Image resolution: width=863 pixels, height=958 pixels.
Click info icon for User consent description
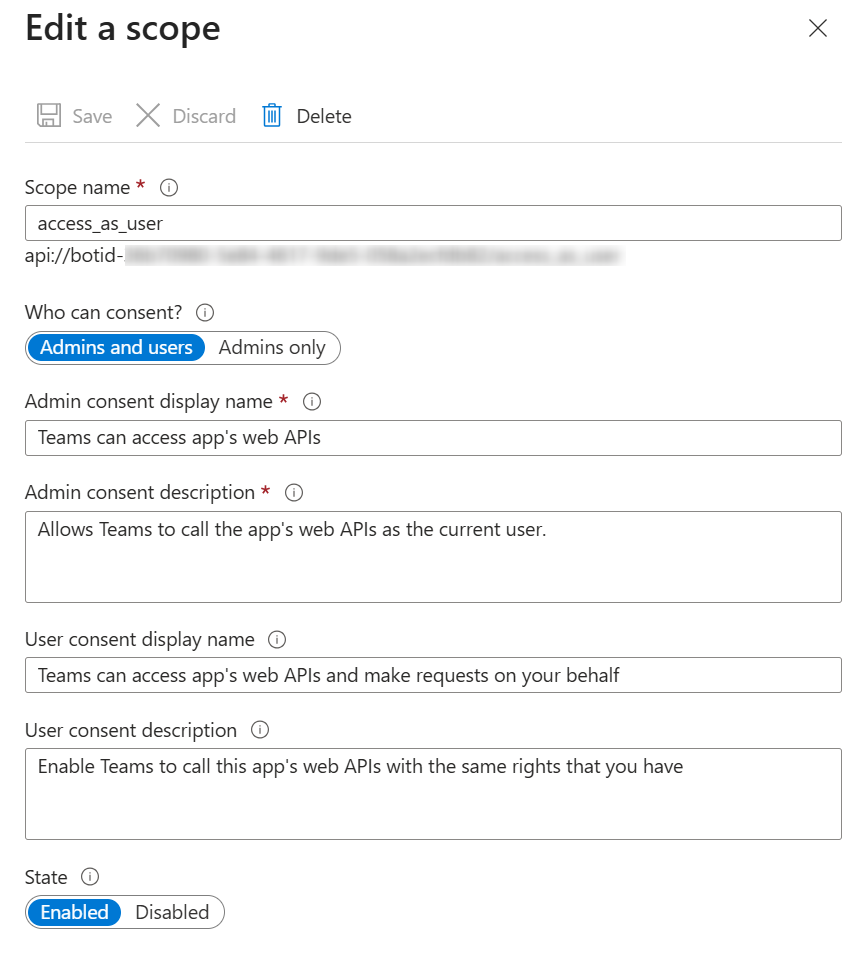[x=260, y=730]
